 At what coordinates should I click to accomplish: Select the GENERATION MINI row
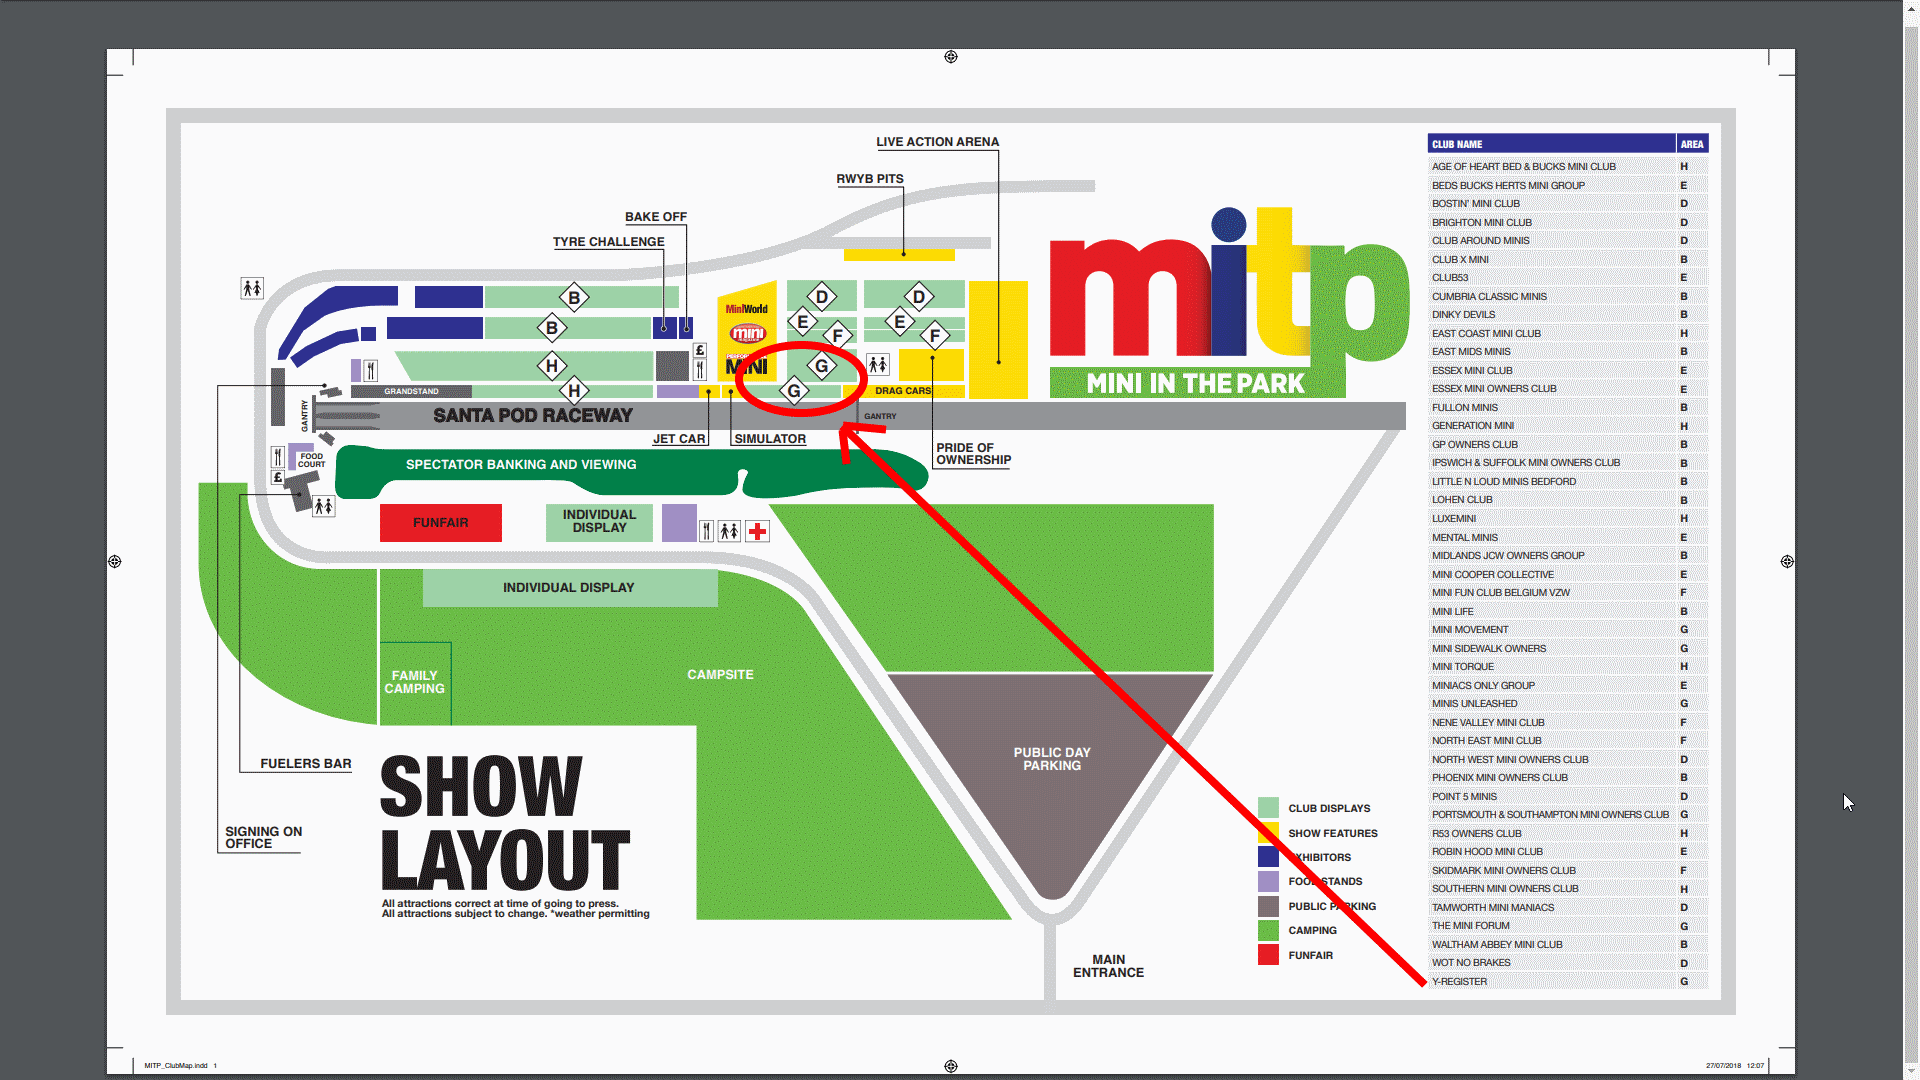(1567, 426)
